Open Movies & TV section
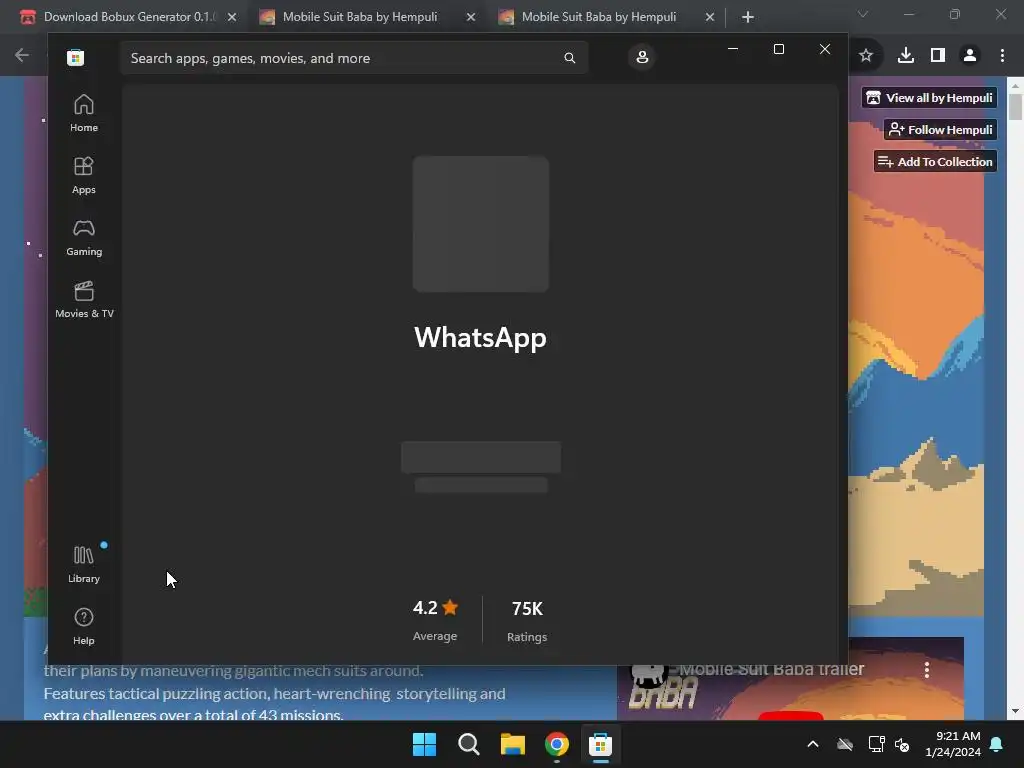The height and width of the screenshot is (768, 1024). click(84, 300)
